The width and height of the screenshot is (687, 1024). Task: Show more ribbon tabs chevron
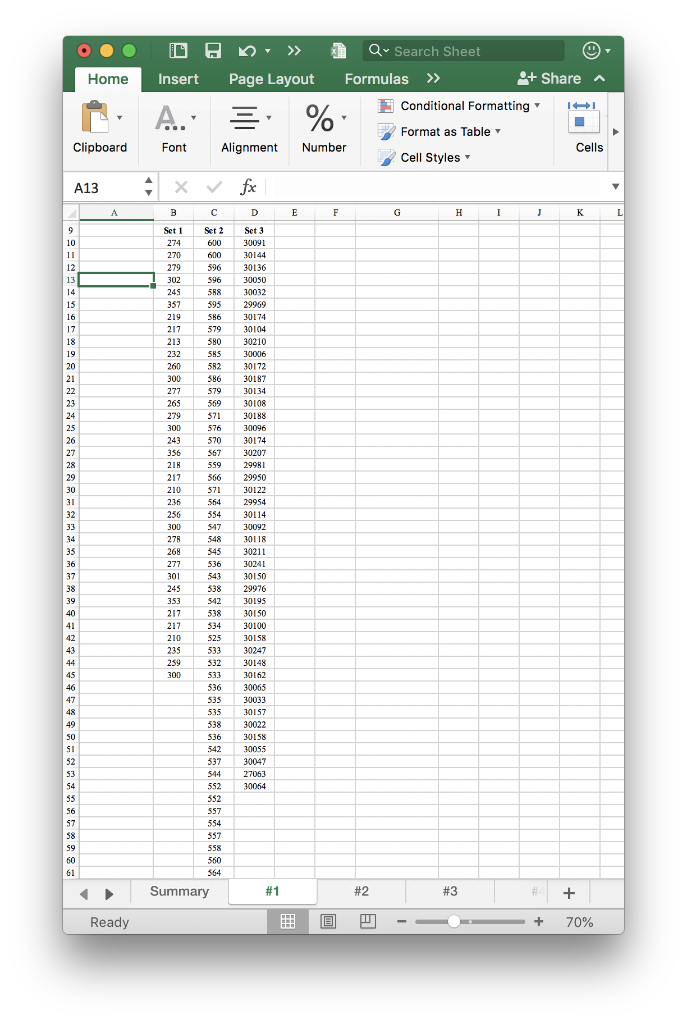pos(433,78)
